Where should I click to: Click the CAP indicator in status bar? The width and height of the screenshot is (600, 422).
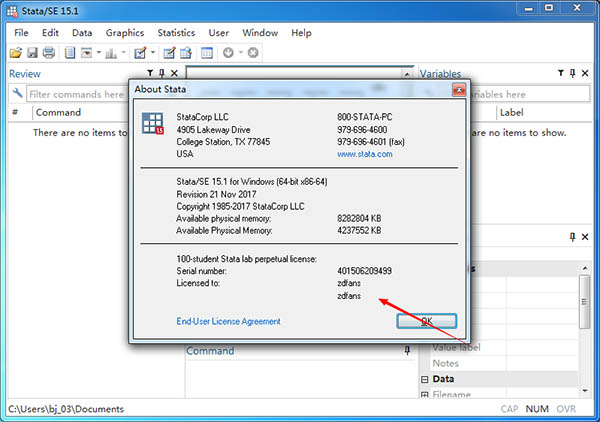pos(509,409)
